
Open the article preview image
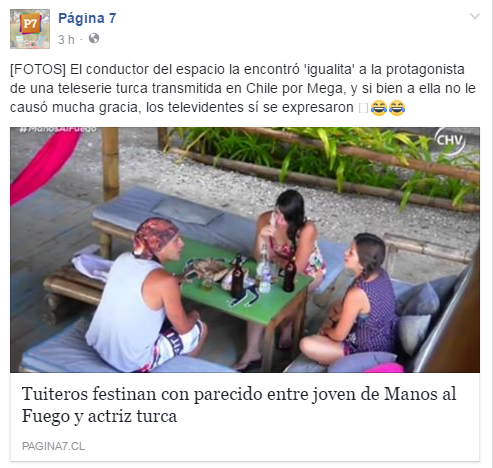(x=245, y=250)
